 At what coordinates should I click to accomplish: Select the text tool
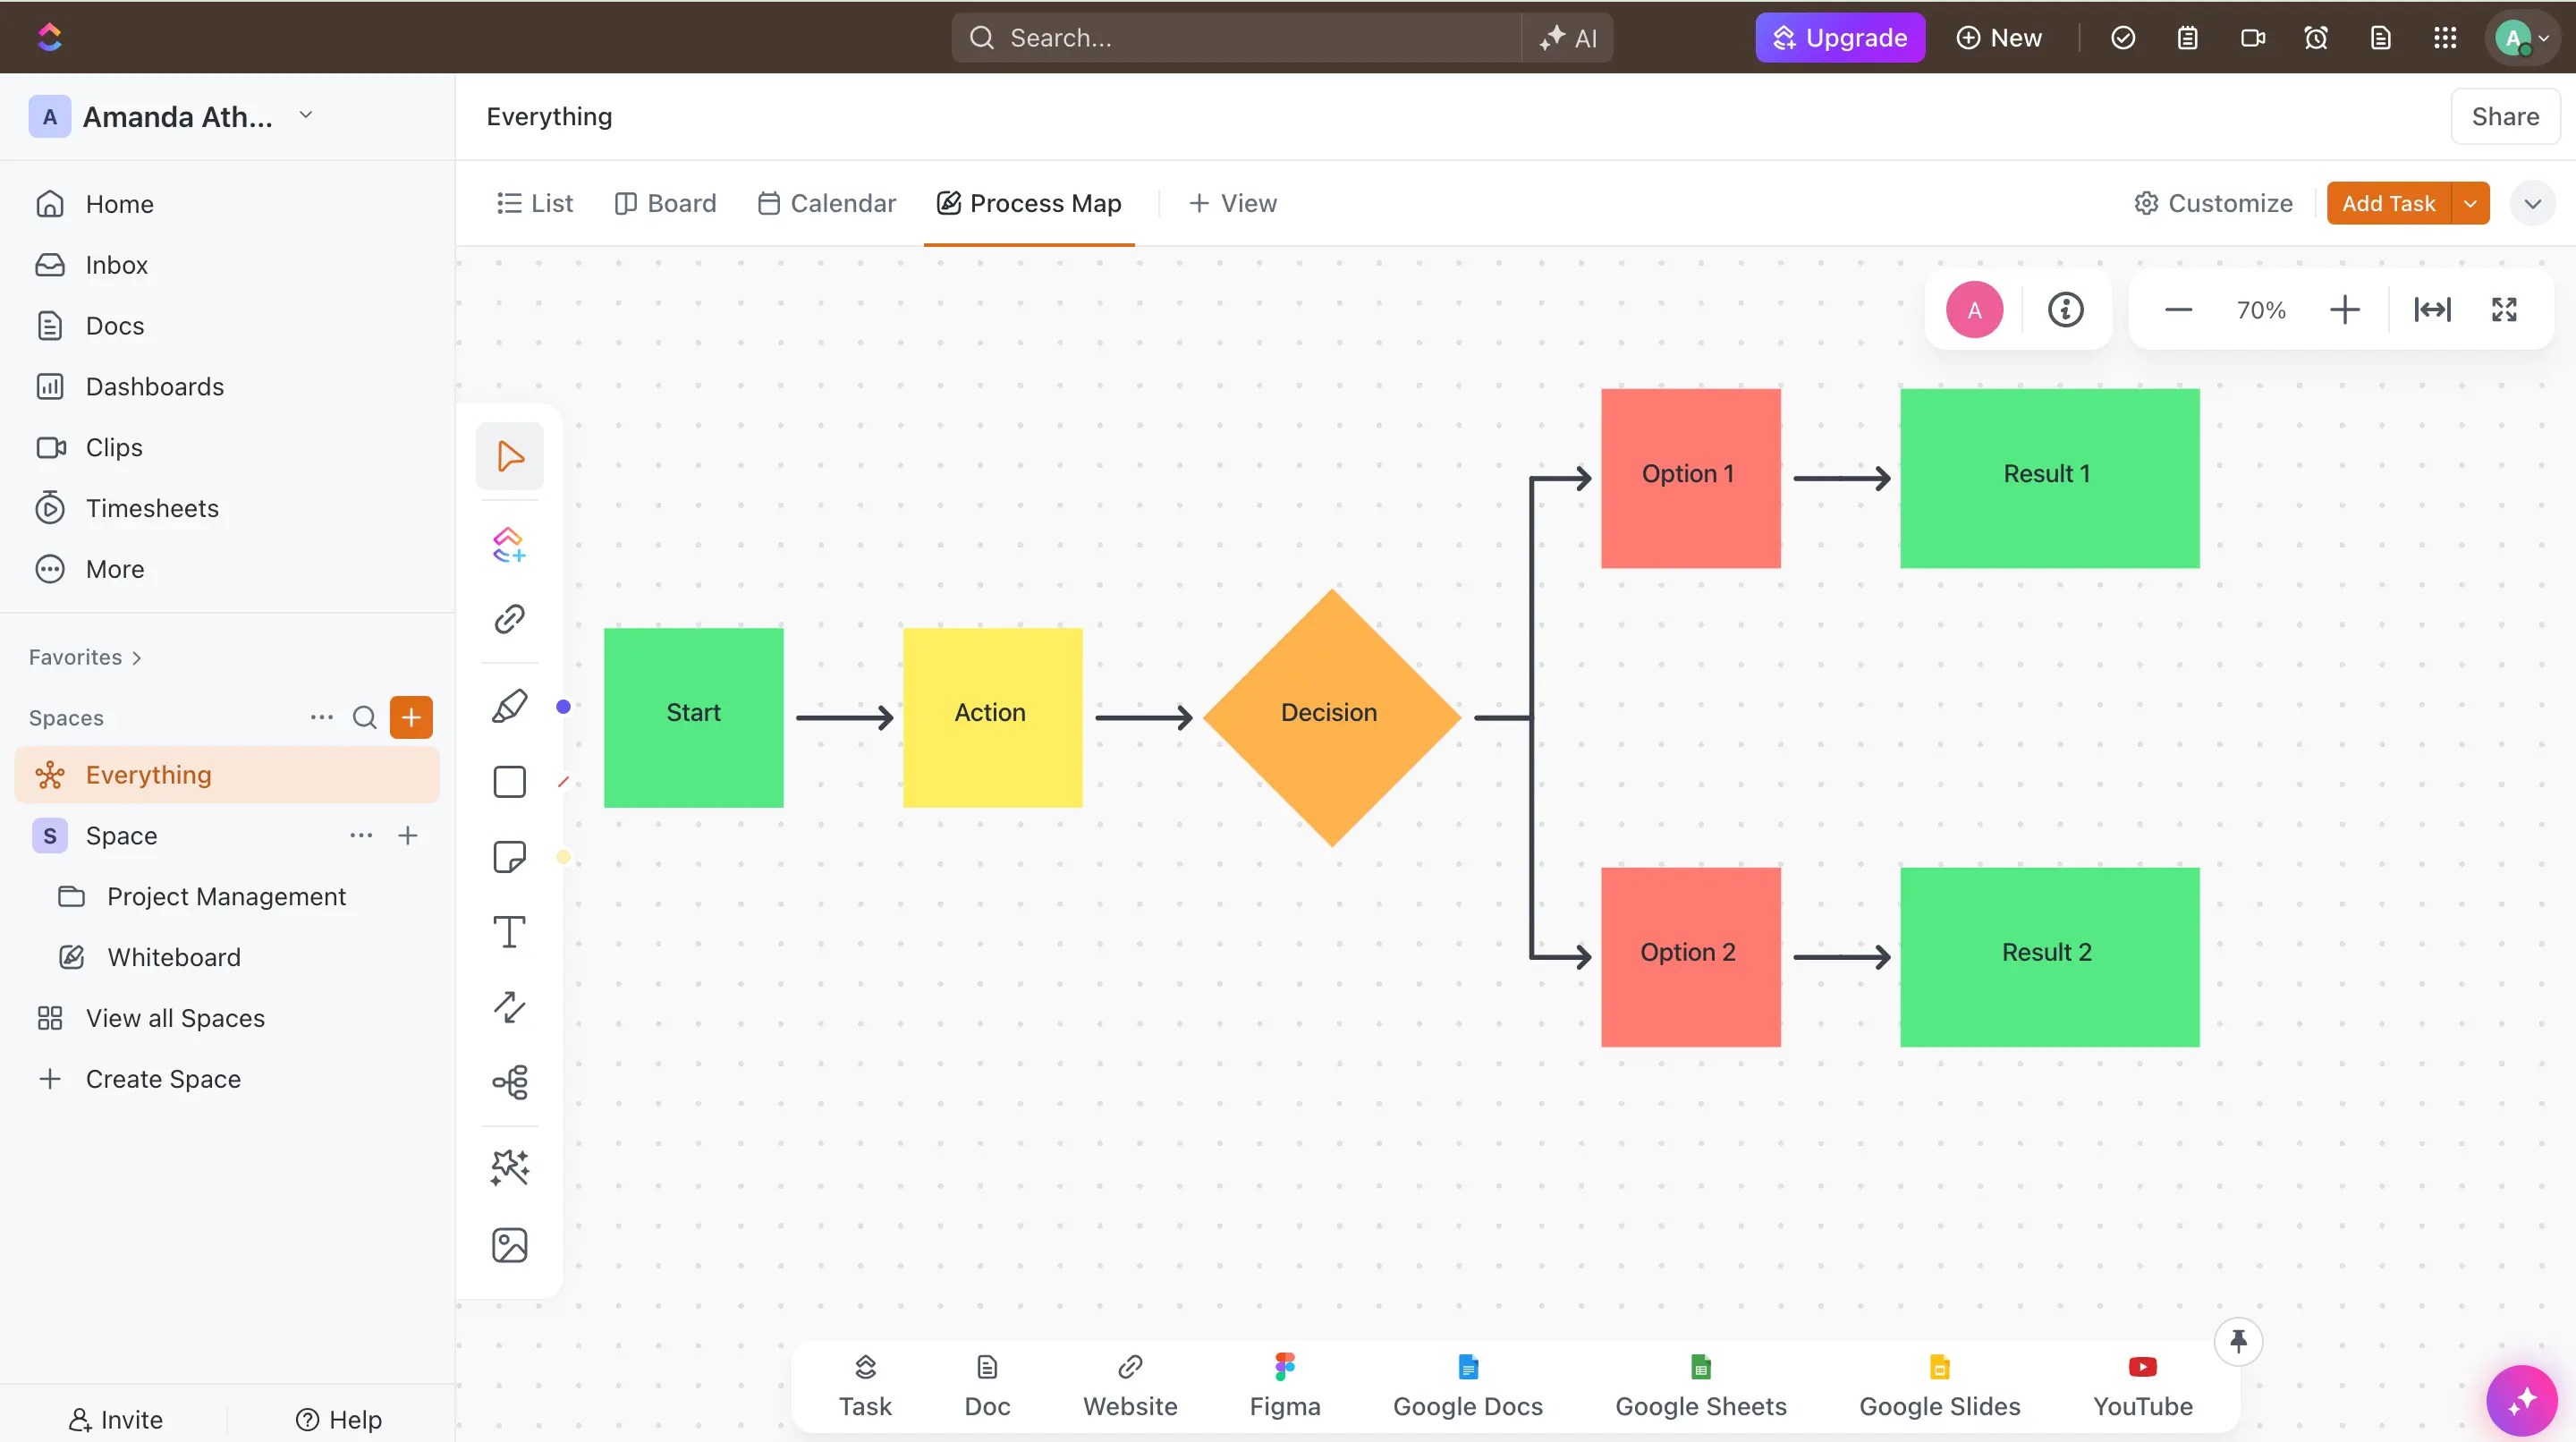click(x=509, y=932)
